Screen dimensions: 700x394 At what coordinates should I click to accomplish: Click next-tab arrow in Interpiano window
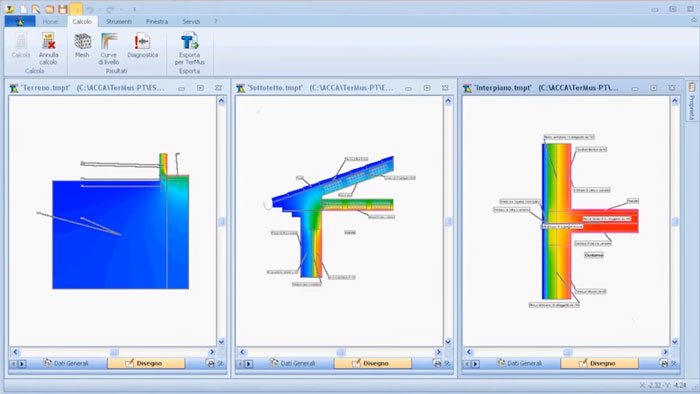click(x=475, y=364)
